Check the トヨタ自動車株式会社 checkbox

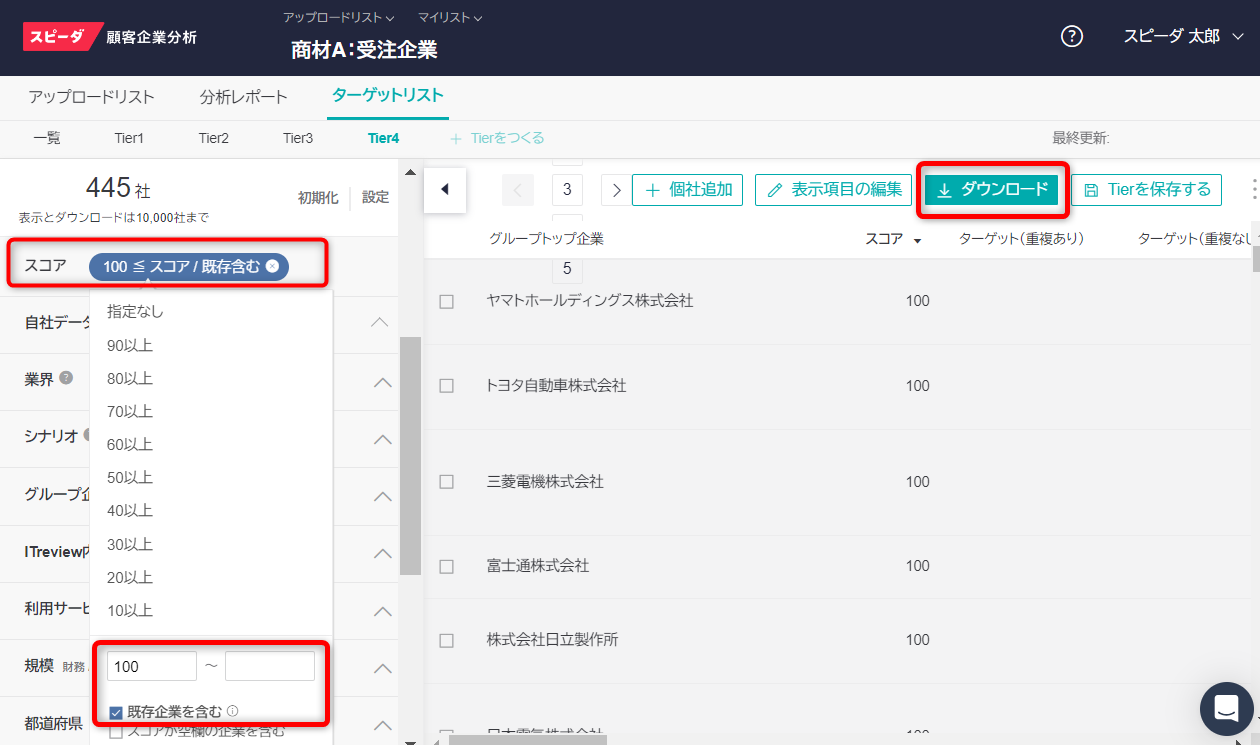tap(447, 386)
